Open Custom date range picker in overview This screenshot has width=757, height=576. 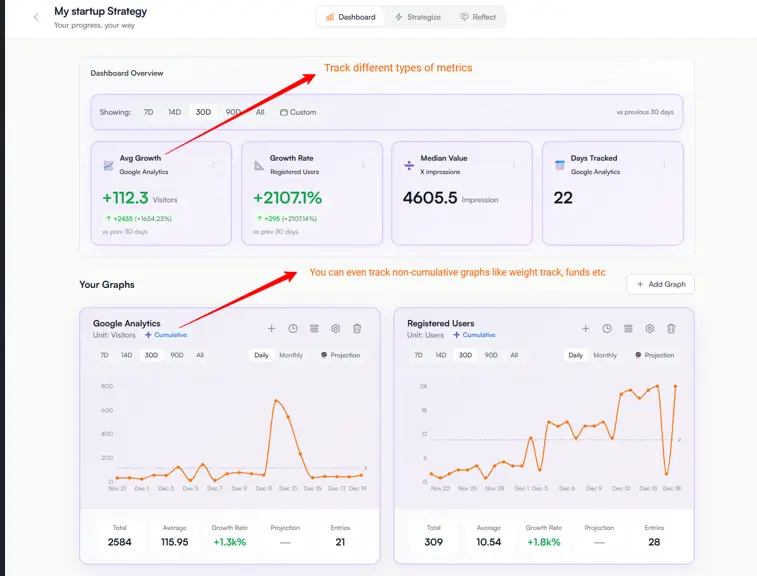coord(298,112)
